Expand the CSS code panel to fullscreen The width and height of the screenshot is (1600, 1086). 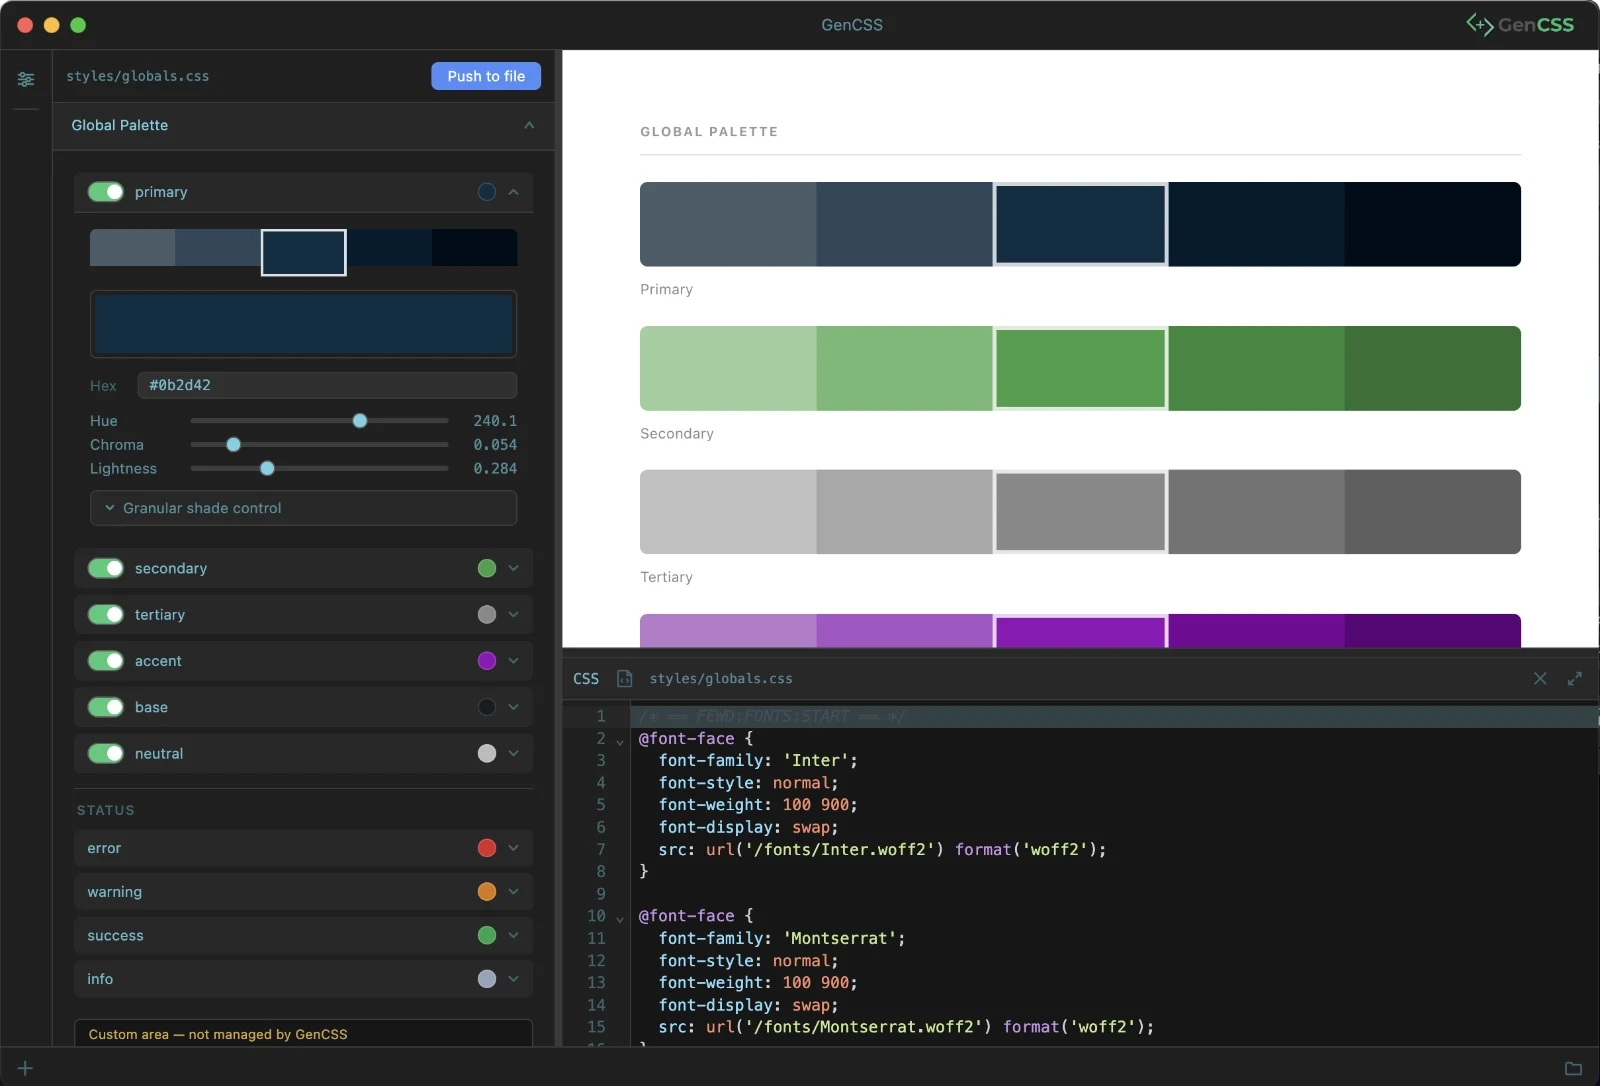[1575, 678]
